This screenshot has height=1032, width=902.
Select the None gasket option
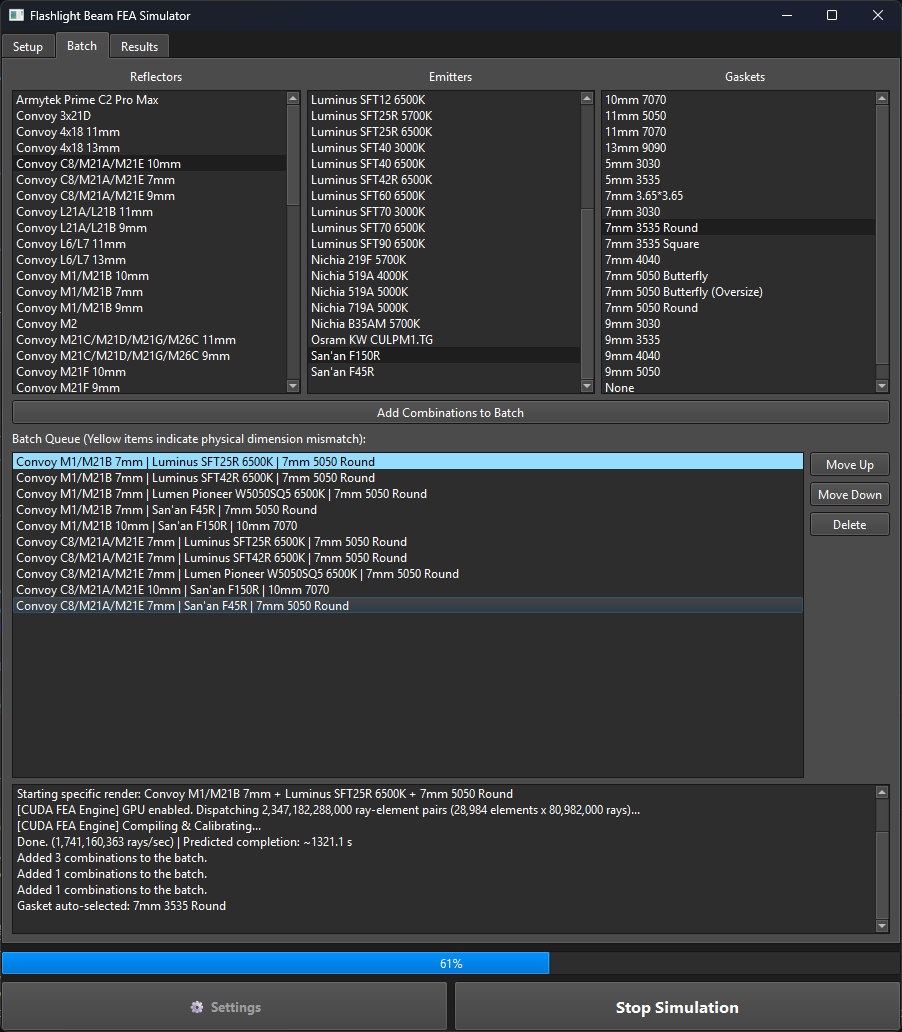[x=739, y=387]
